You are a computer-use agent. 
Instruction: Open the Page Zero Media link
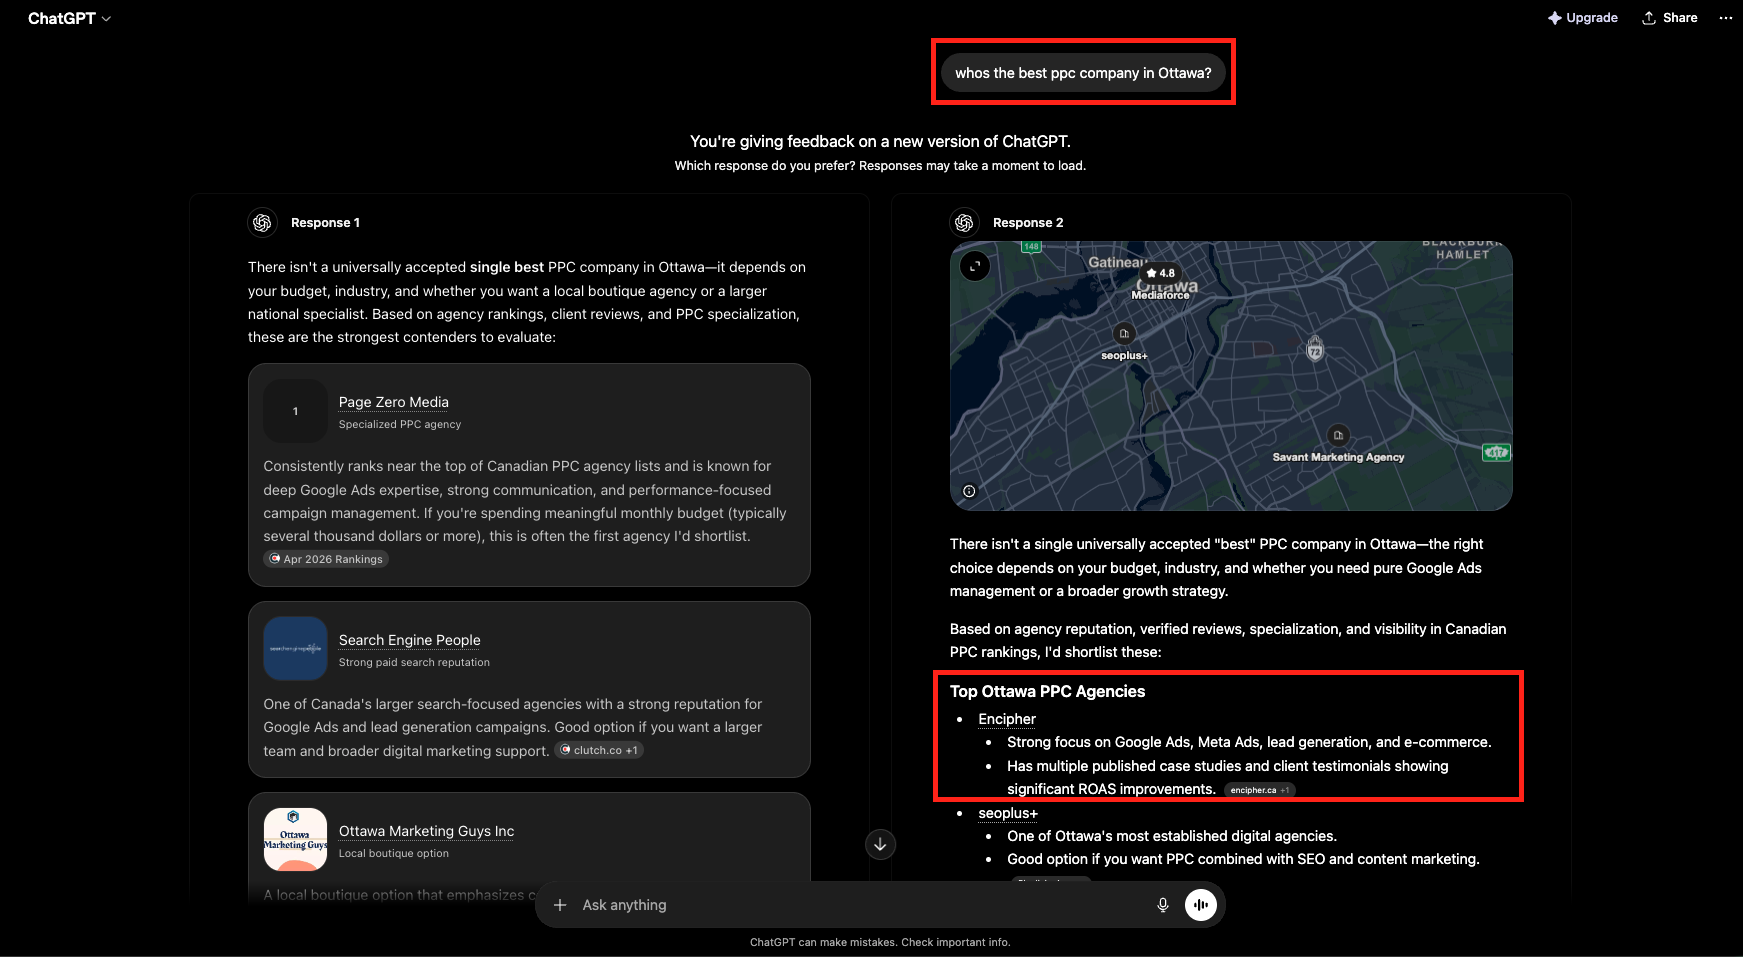[x=394, y=402]
